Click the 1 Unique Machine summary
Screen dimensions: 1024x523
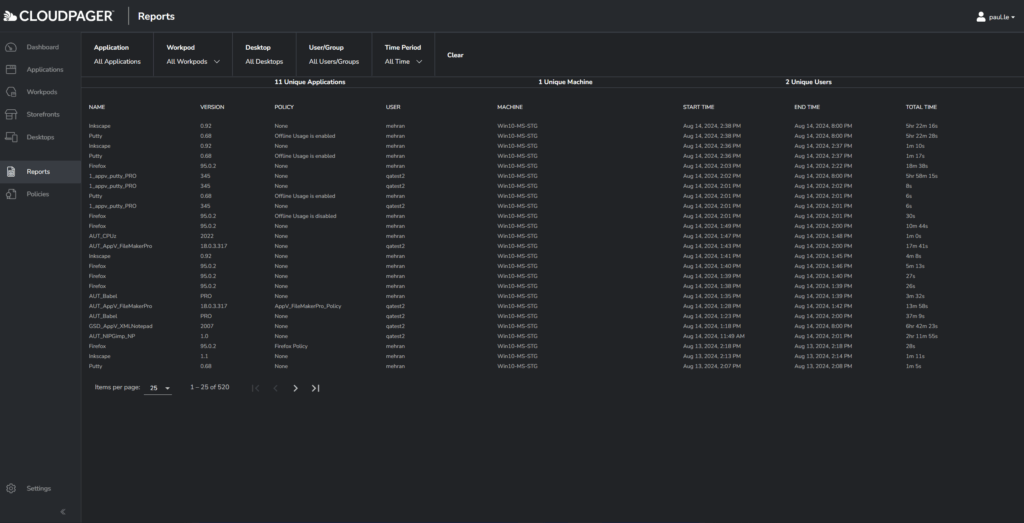566,82
